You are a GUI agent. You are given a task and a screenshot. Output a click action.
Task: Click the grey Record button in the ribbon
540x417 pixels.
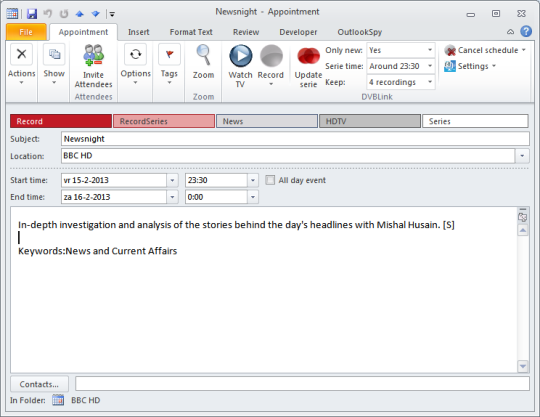click(271, 56)
